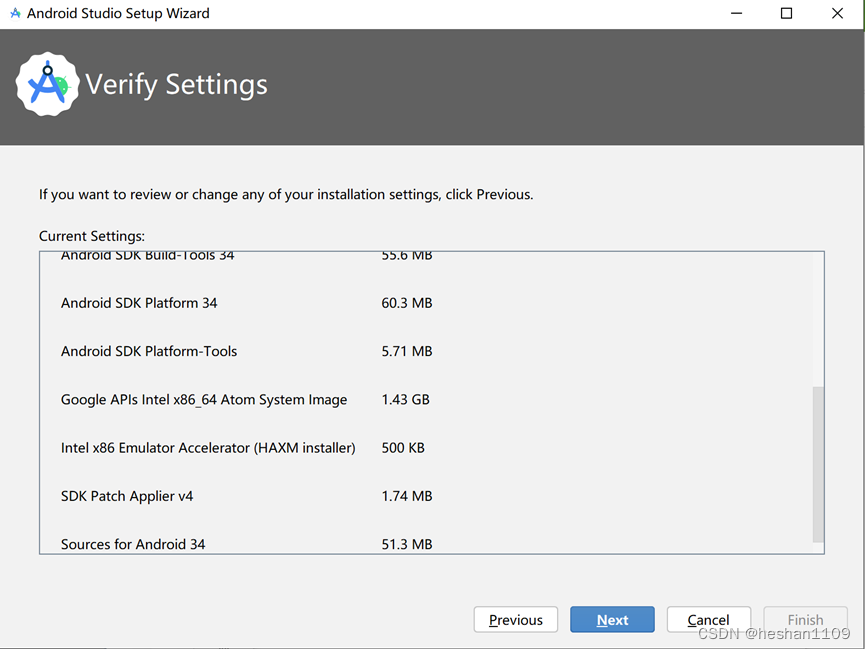Click the Cancel button
This screenshot has width=865, height=649.
(708, 619)
